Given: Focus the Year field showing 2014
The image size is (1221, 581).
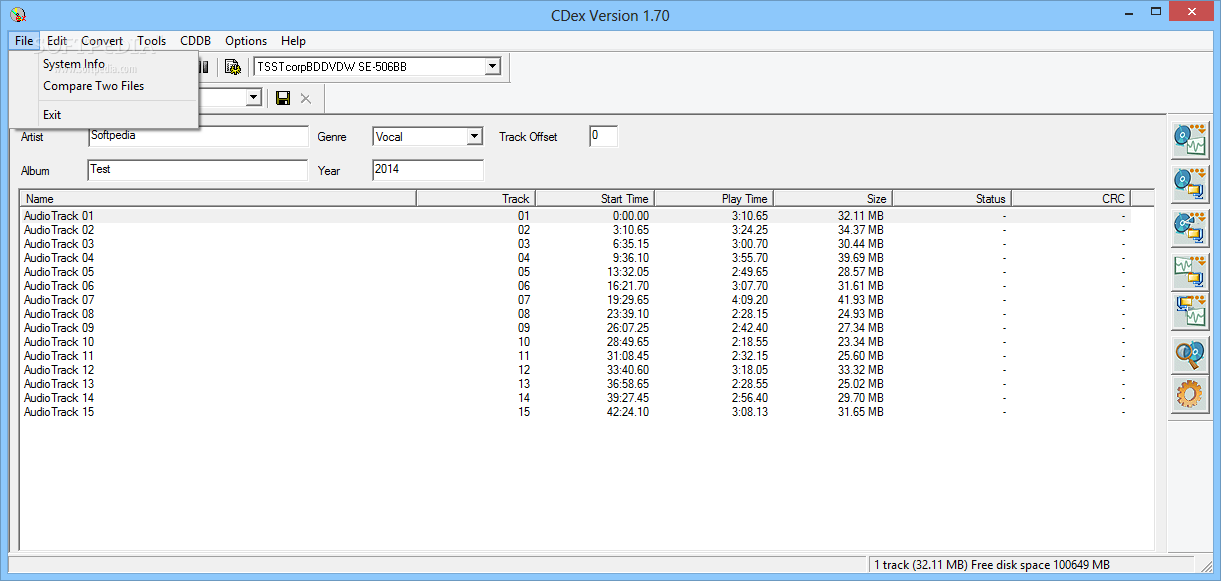Looking at the screenshot, I should pos(428,170).
